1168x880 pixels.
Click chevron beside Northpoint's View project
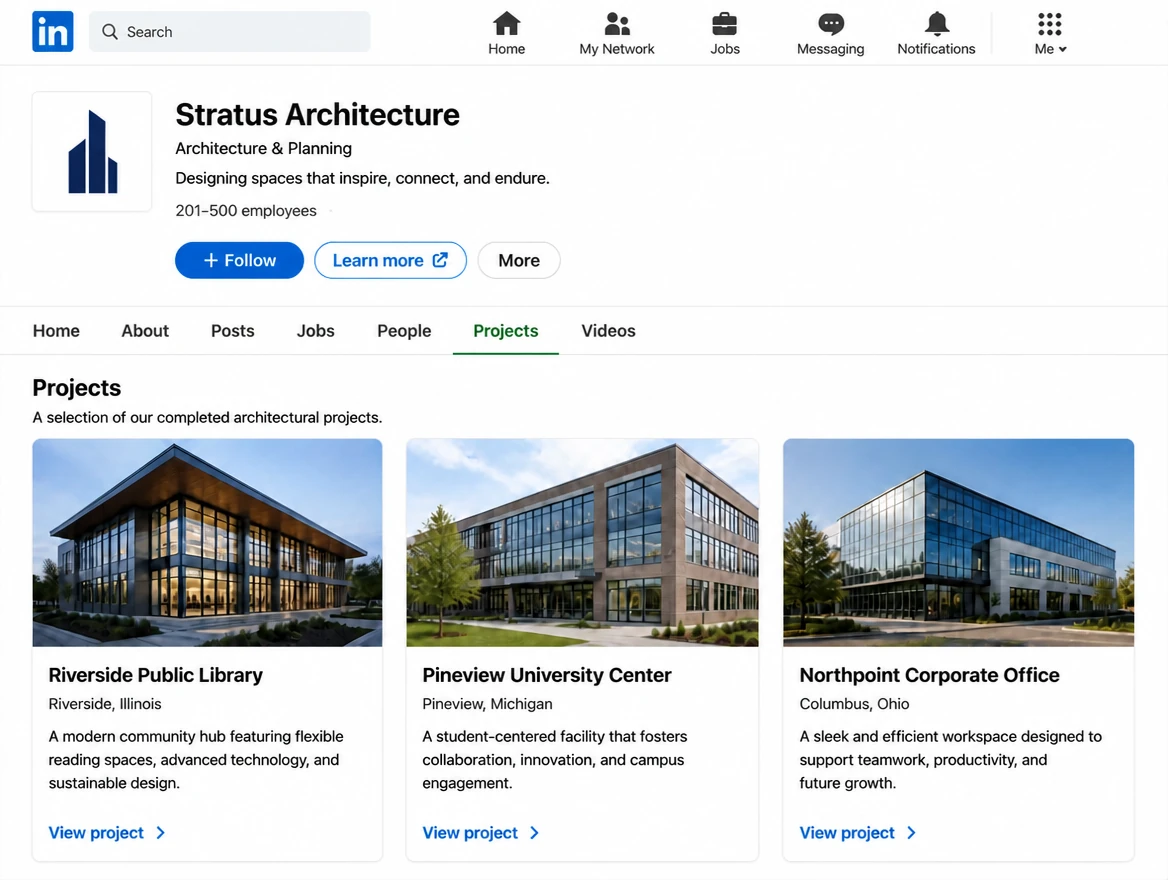911,833
